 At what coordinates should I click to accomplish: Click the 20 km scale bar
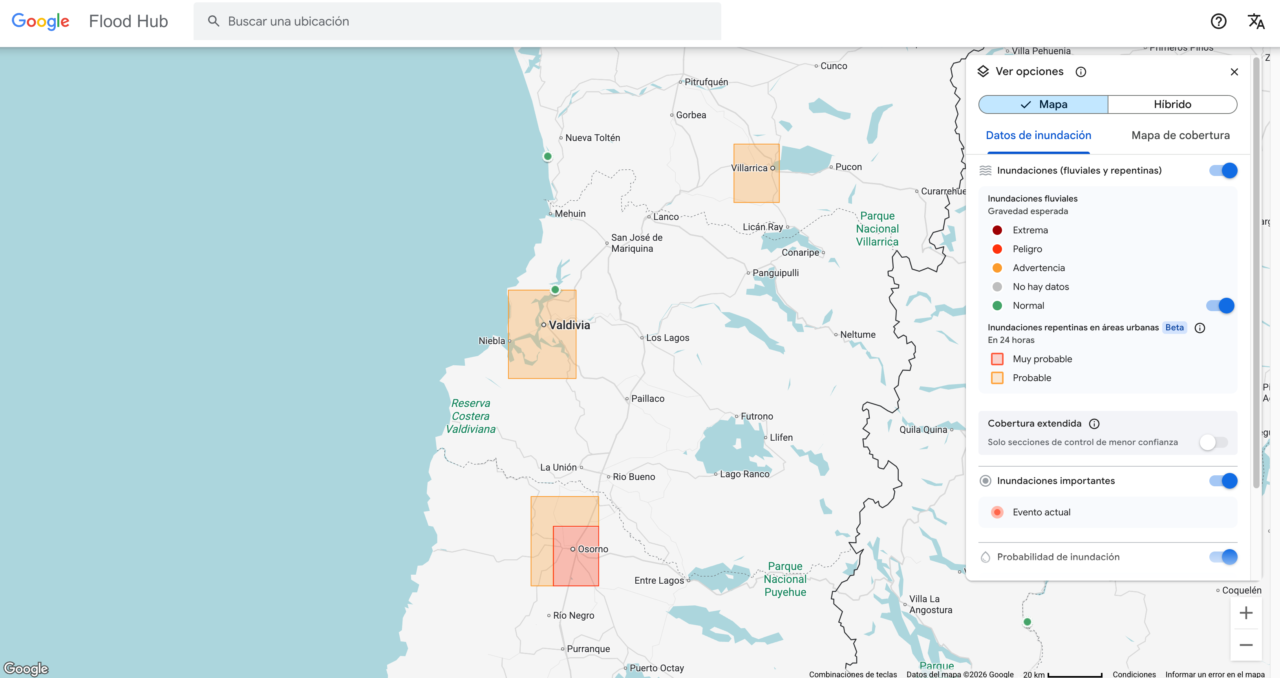1063,674
